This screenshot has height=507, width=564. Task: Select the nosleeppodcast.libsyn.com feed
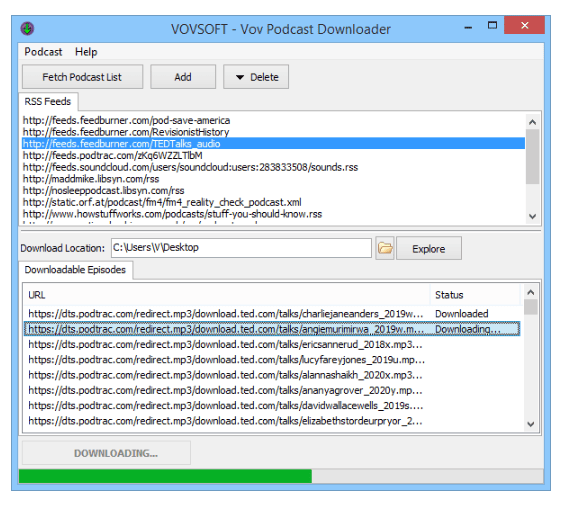point(273,190)
